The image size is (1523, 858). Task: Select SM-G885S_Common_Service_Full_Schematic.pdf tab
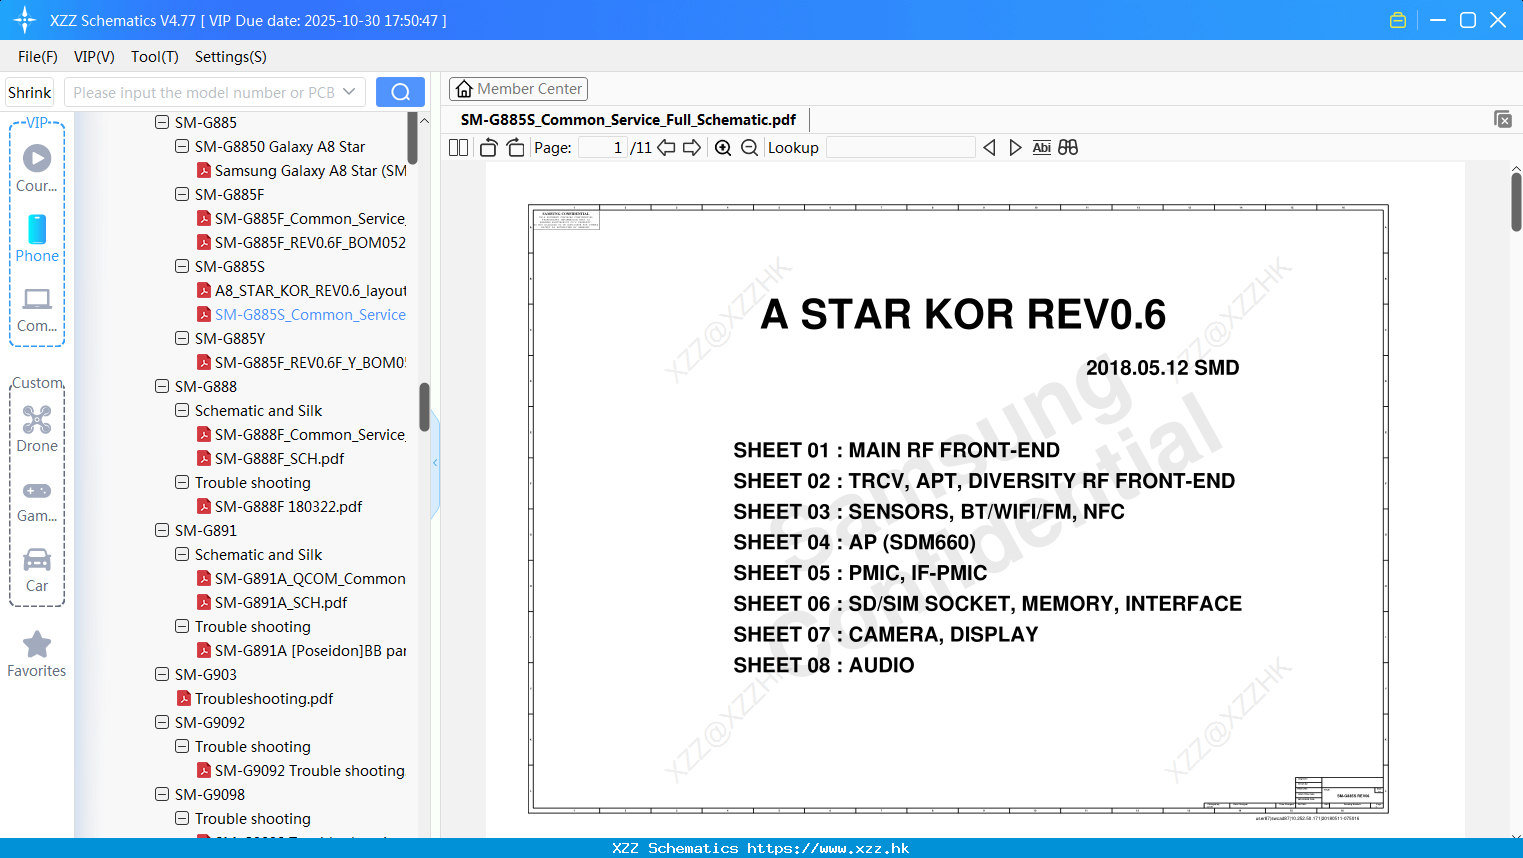coord(628,119)
